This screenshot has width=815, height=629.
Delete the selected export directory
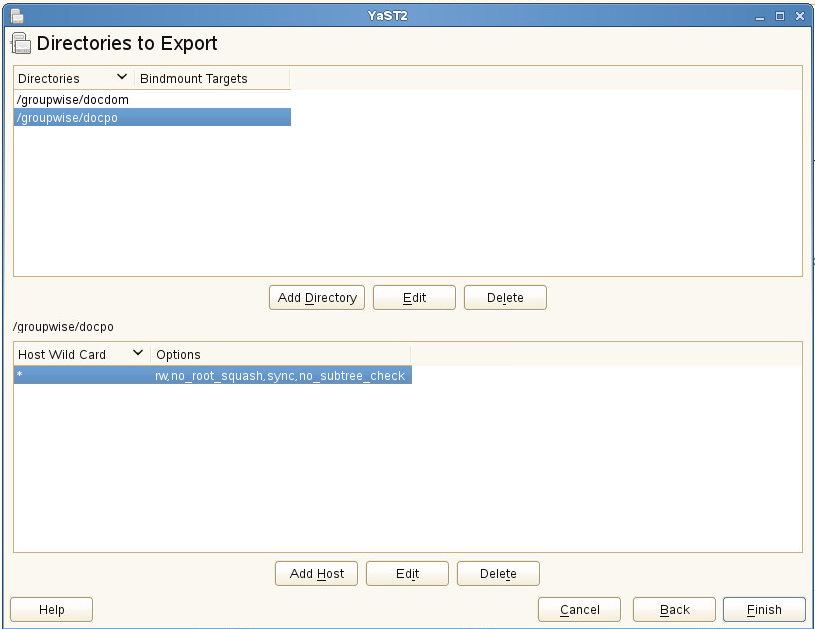505,298
